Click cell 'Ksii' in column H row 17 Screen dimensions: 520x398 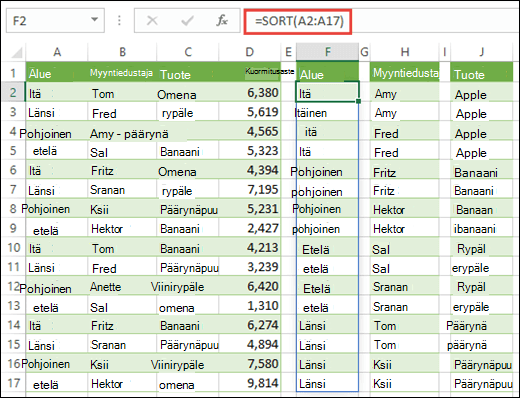(x=405, y=383)
